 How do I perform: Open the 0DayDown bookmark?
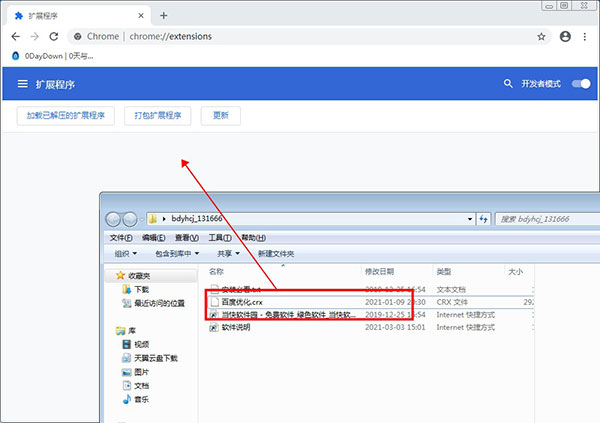tap(53, 56)
